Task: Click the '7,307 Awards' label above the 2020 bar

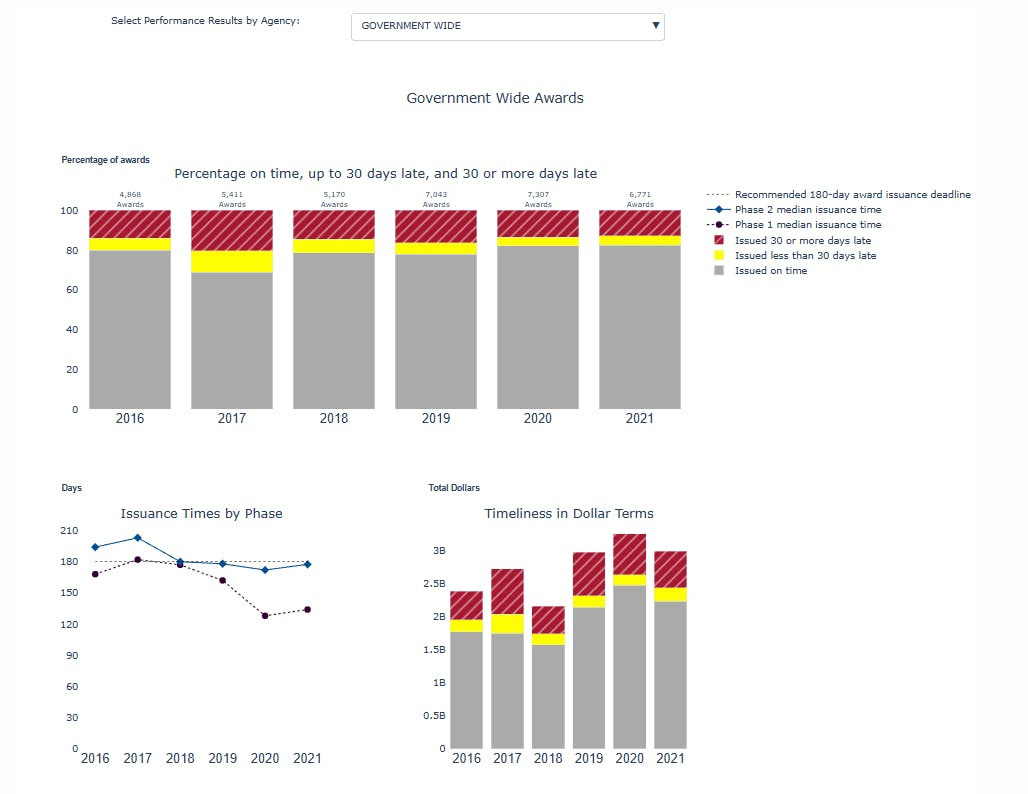Action: [x=538, y=199]
